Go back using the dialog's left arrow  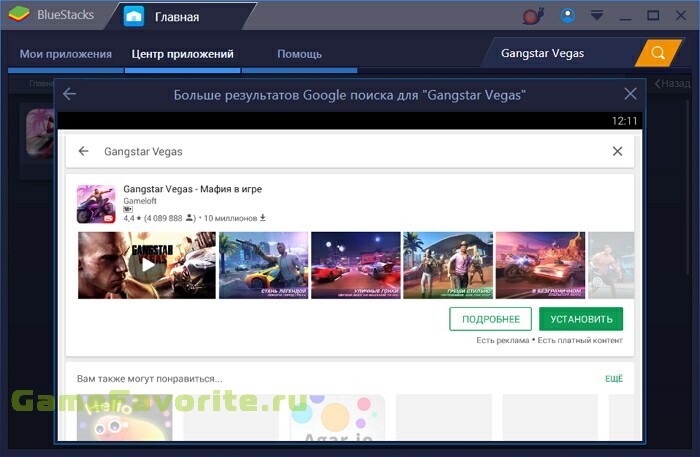(x=69, y=94)
